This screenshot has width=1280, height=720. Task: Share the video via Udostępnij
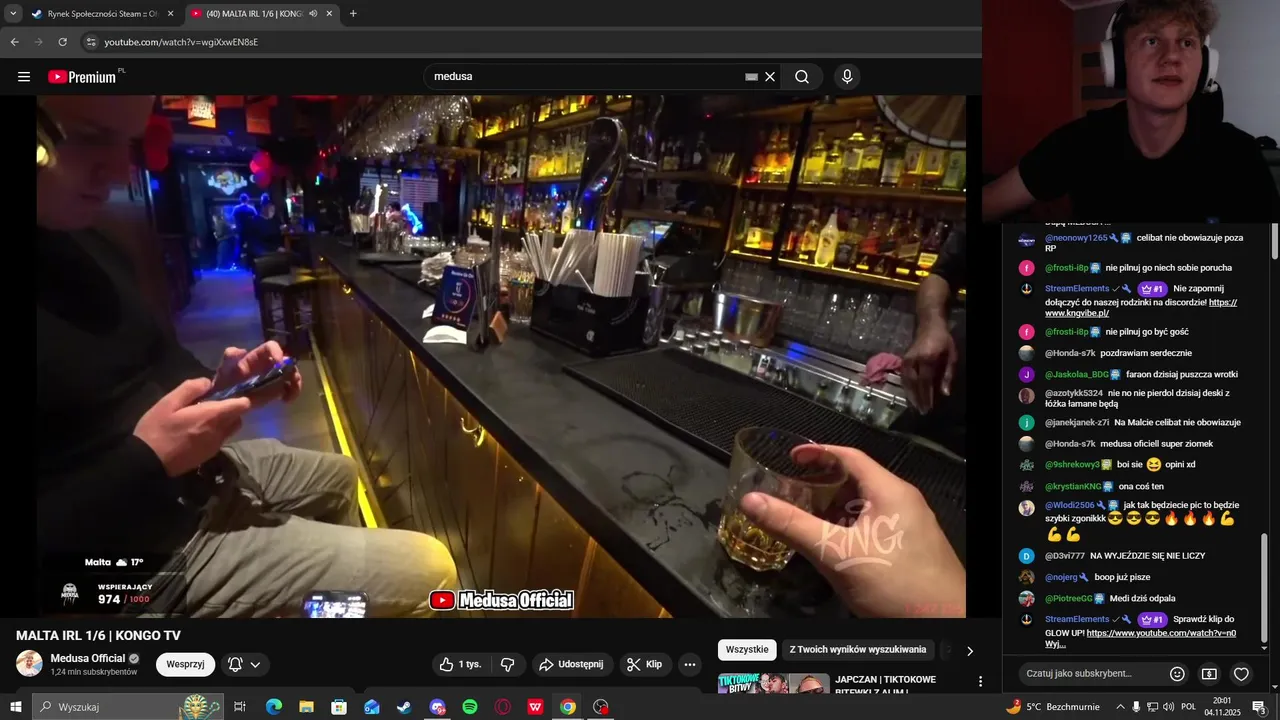click(x=571, y=664)
